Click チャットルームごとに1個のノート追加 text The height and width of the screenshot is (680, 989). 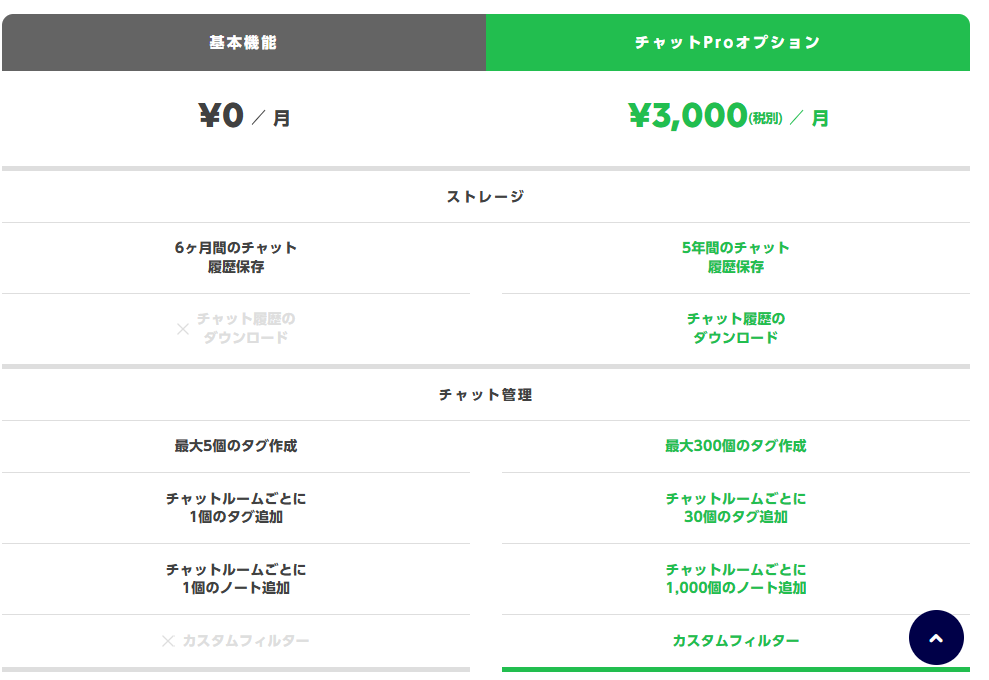tap(236, 578)
